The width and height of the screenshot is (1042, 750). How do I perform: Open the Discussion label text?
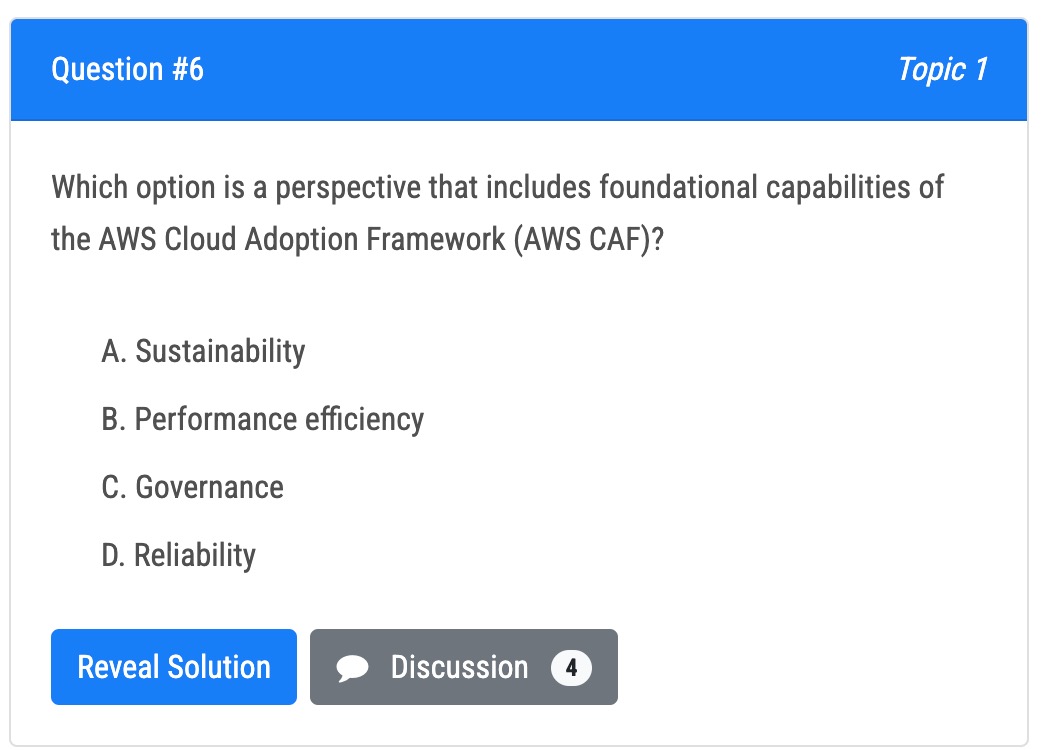point(459,667)
